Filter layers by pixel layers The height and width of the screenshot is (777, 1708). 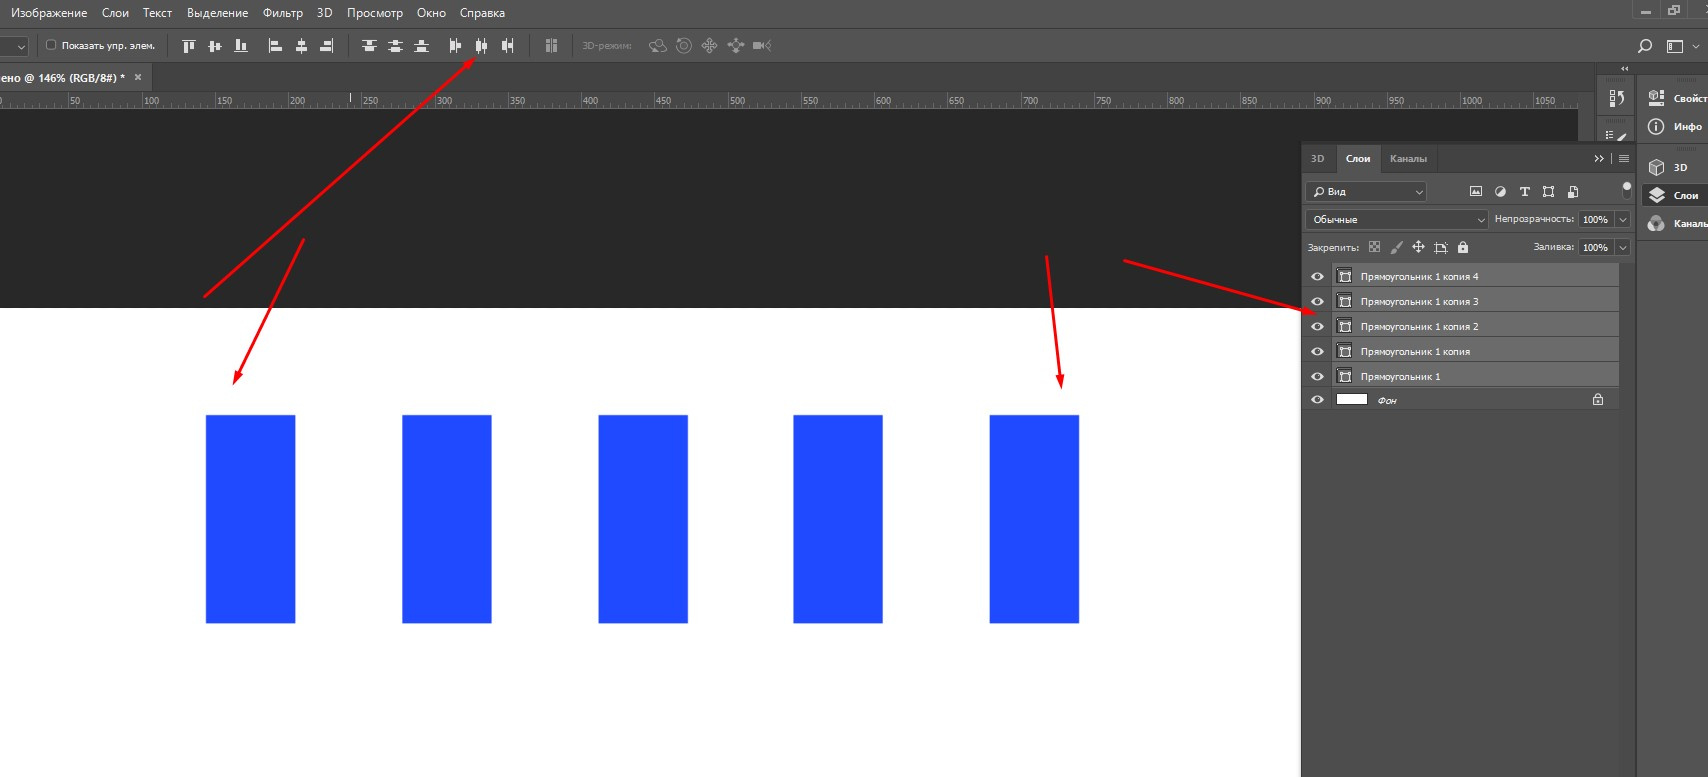coord(1476,191)
